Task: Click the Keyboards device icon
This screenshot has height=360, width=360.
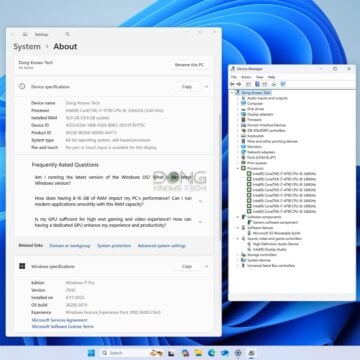Action: 244,136
